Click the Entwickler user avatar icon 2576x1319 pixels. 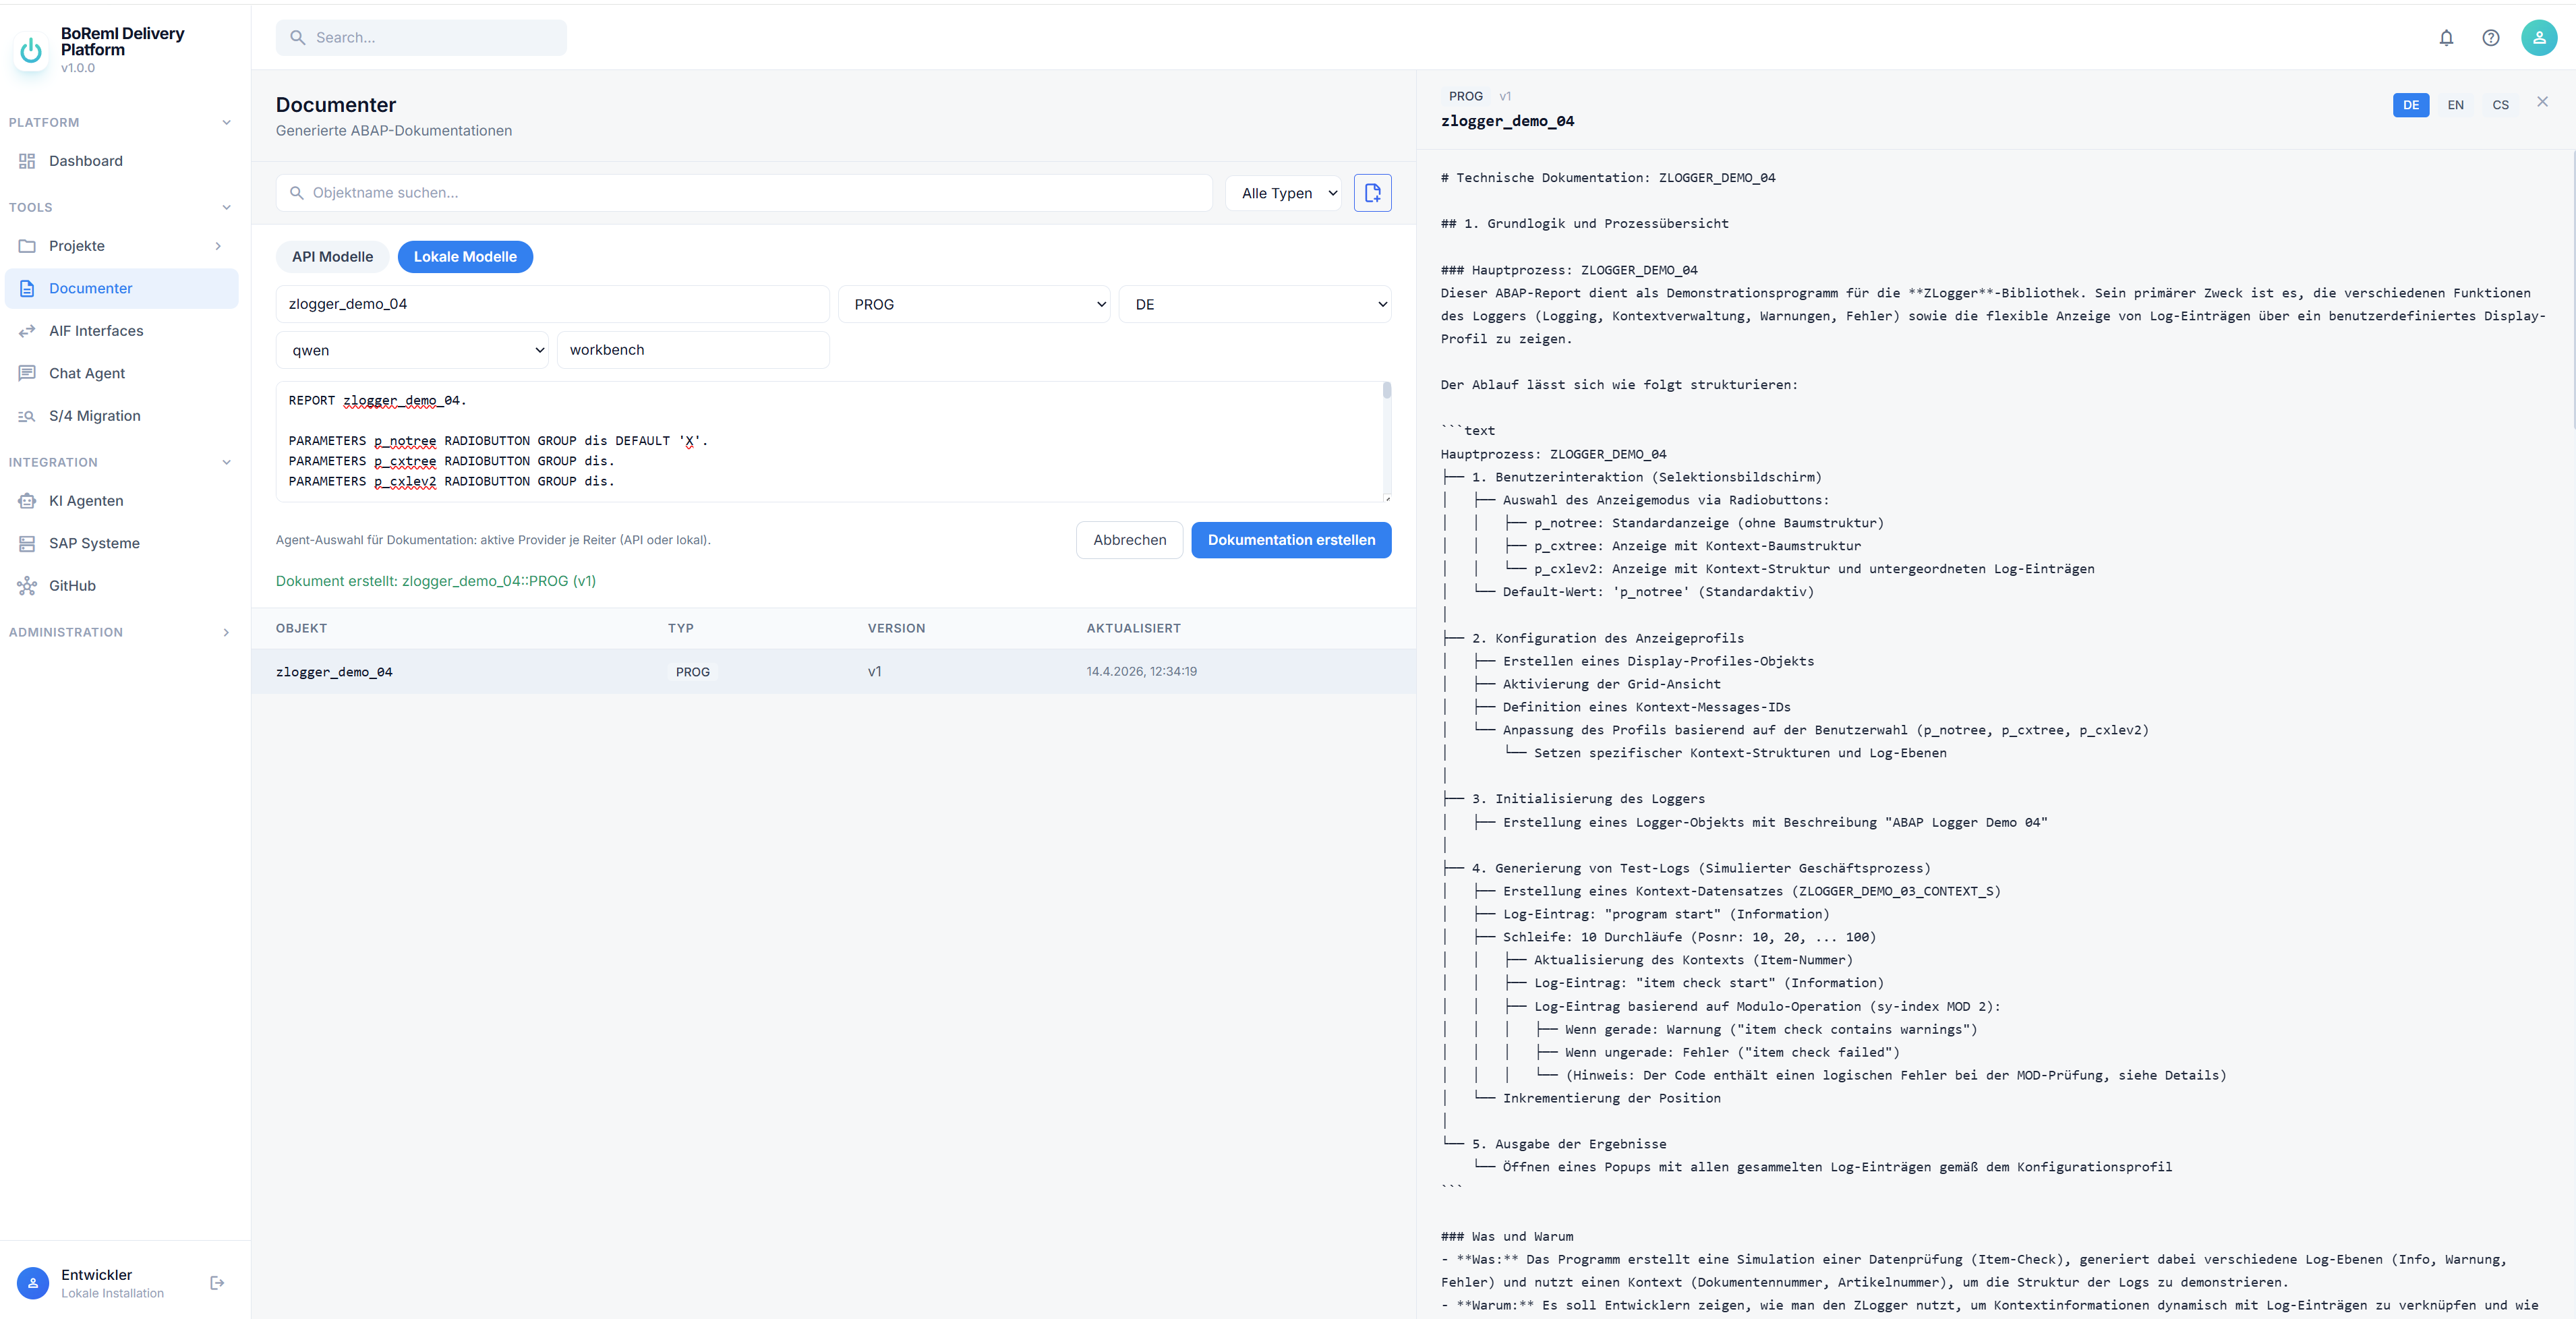pyautogui.click(x=33, y=1283)
